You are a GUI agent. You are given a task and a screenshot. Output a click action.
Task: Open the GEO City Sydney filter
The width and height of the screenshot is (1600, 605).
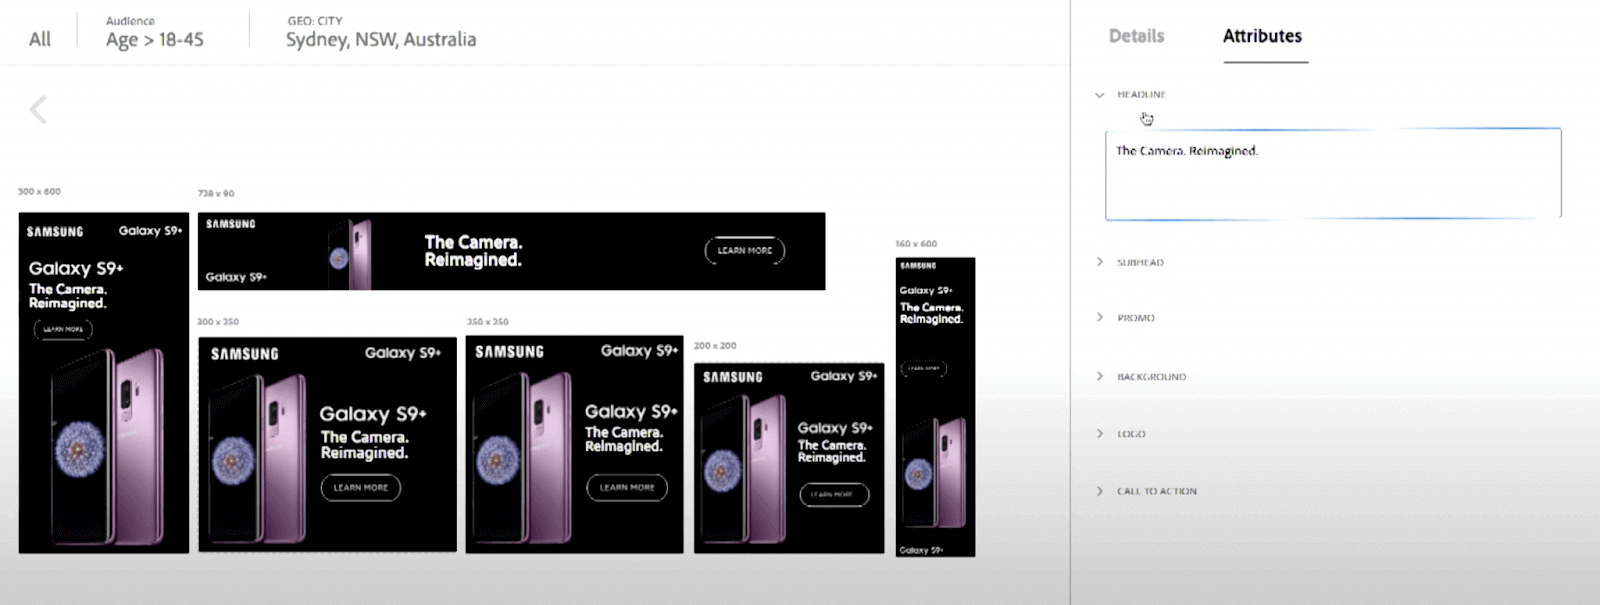[381, 33]
